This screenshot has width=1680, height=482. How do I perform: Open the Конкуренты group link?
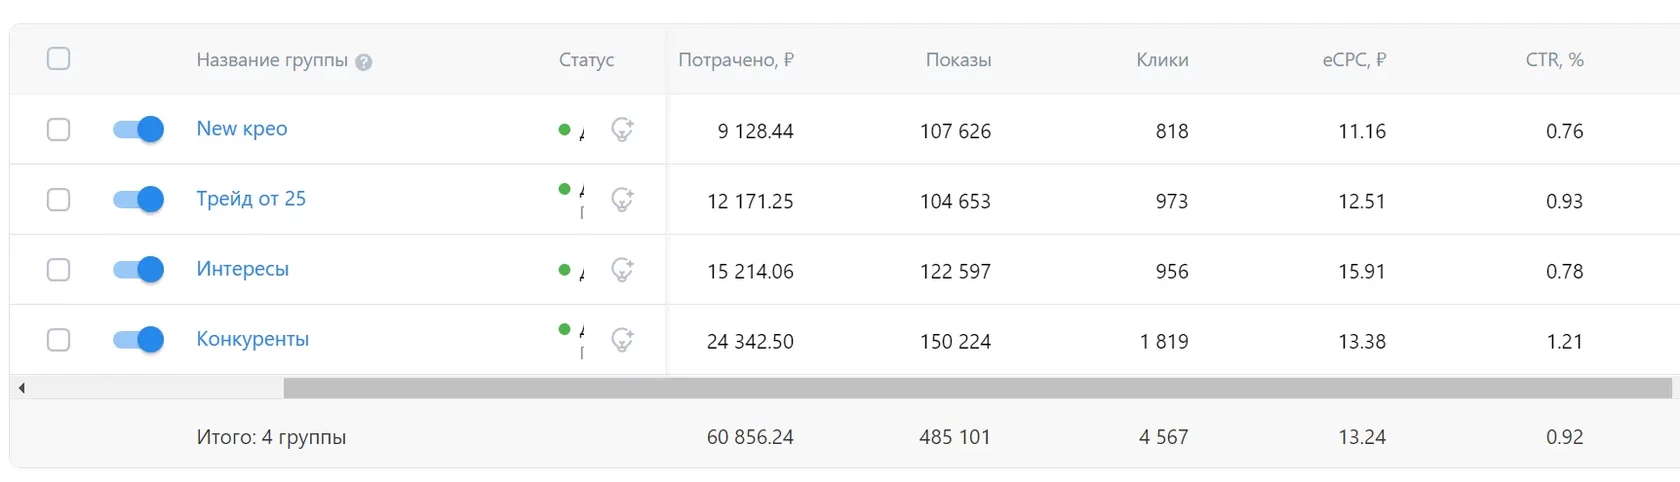252,339
